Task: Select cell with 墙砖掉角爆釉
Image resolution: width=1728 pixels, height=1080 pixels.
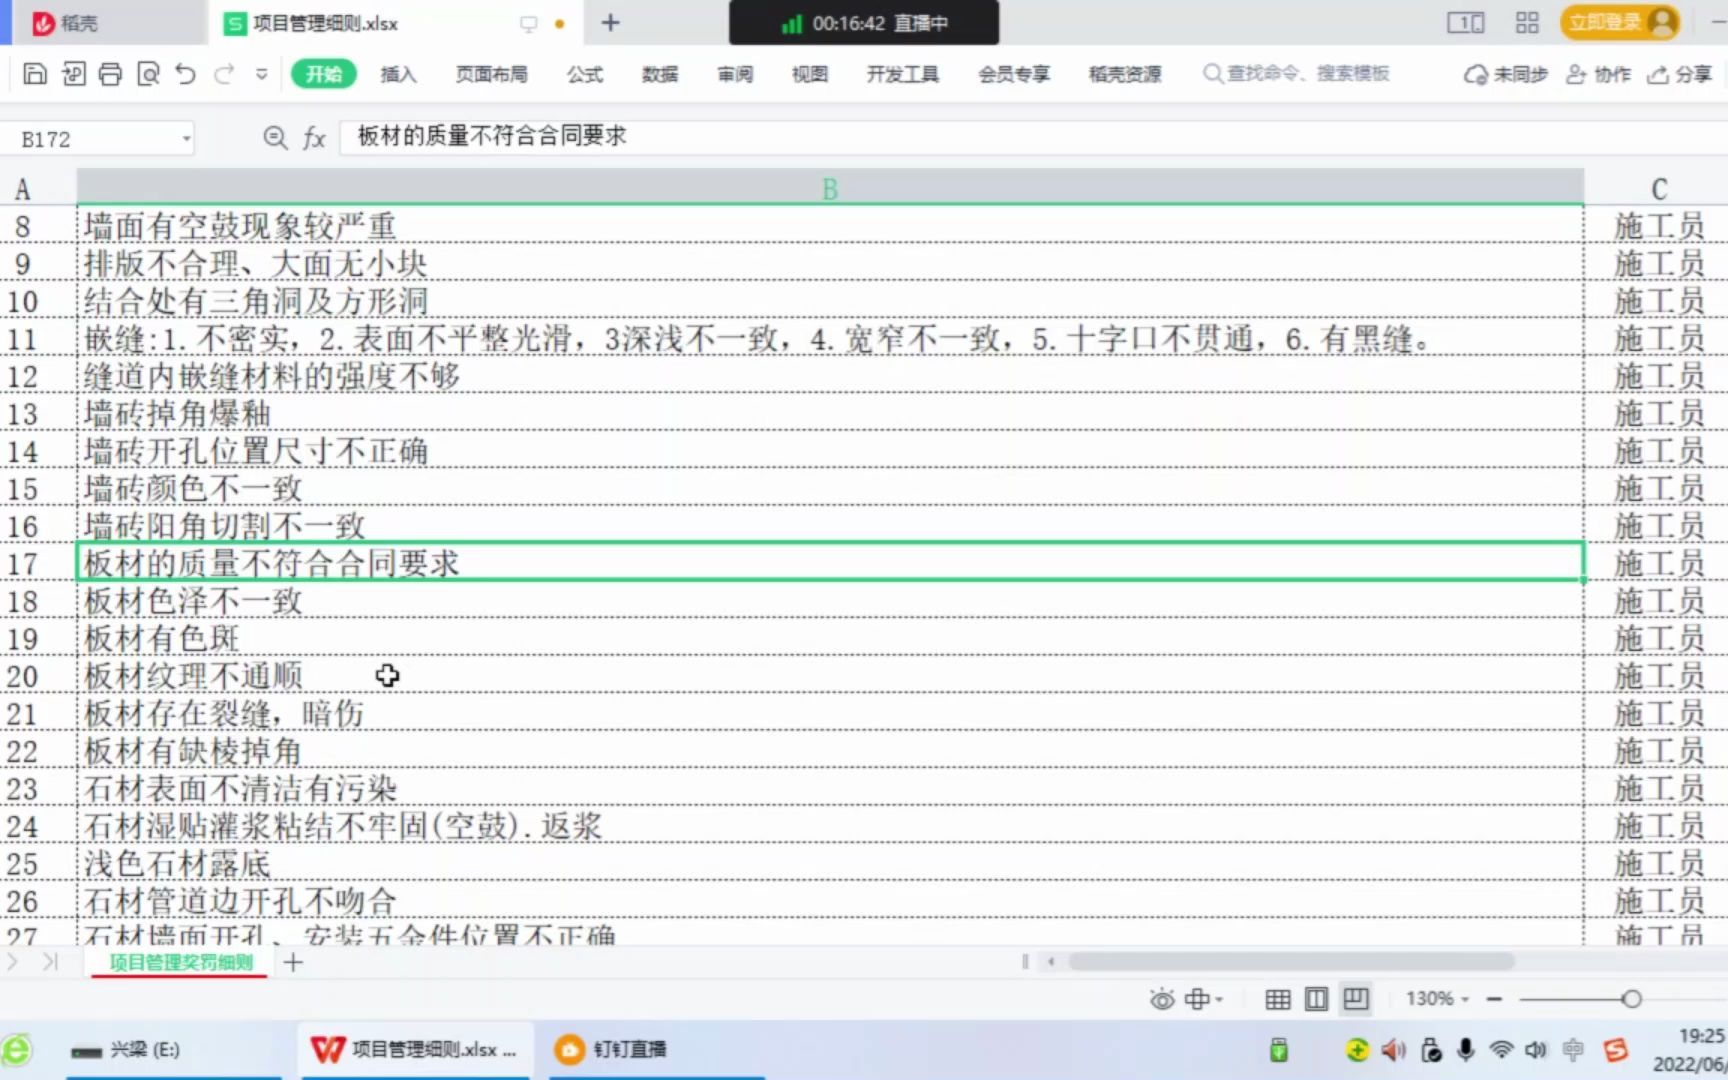Action: (x=830, y=414)
